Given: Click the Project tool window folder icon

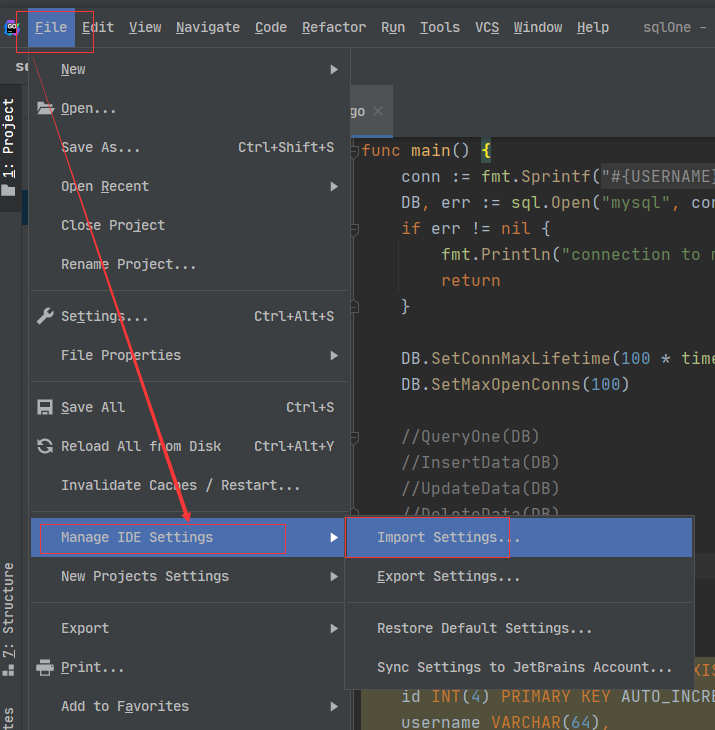Looking at the screenshot, I should (x=8, y=190).
